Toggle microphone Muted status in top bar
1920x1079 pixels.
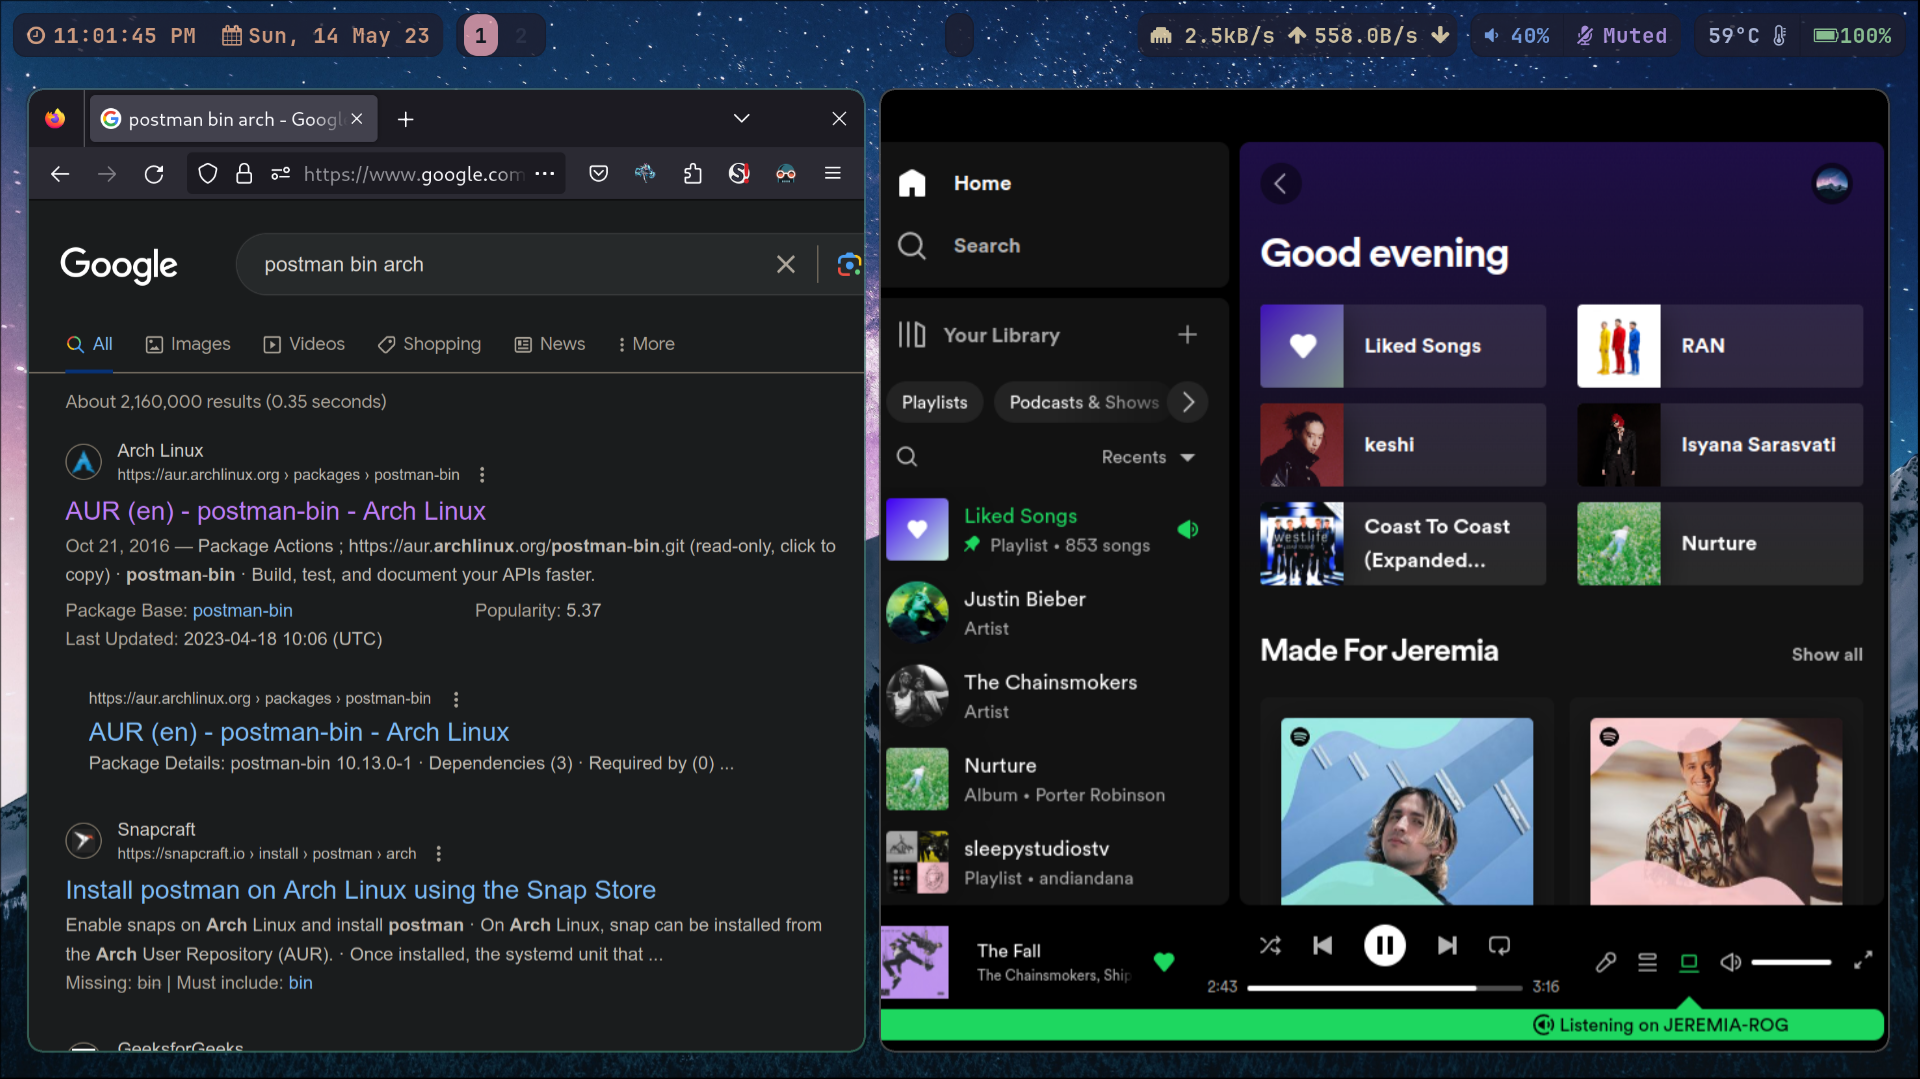[x=1621, y=36]
